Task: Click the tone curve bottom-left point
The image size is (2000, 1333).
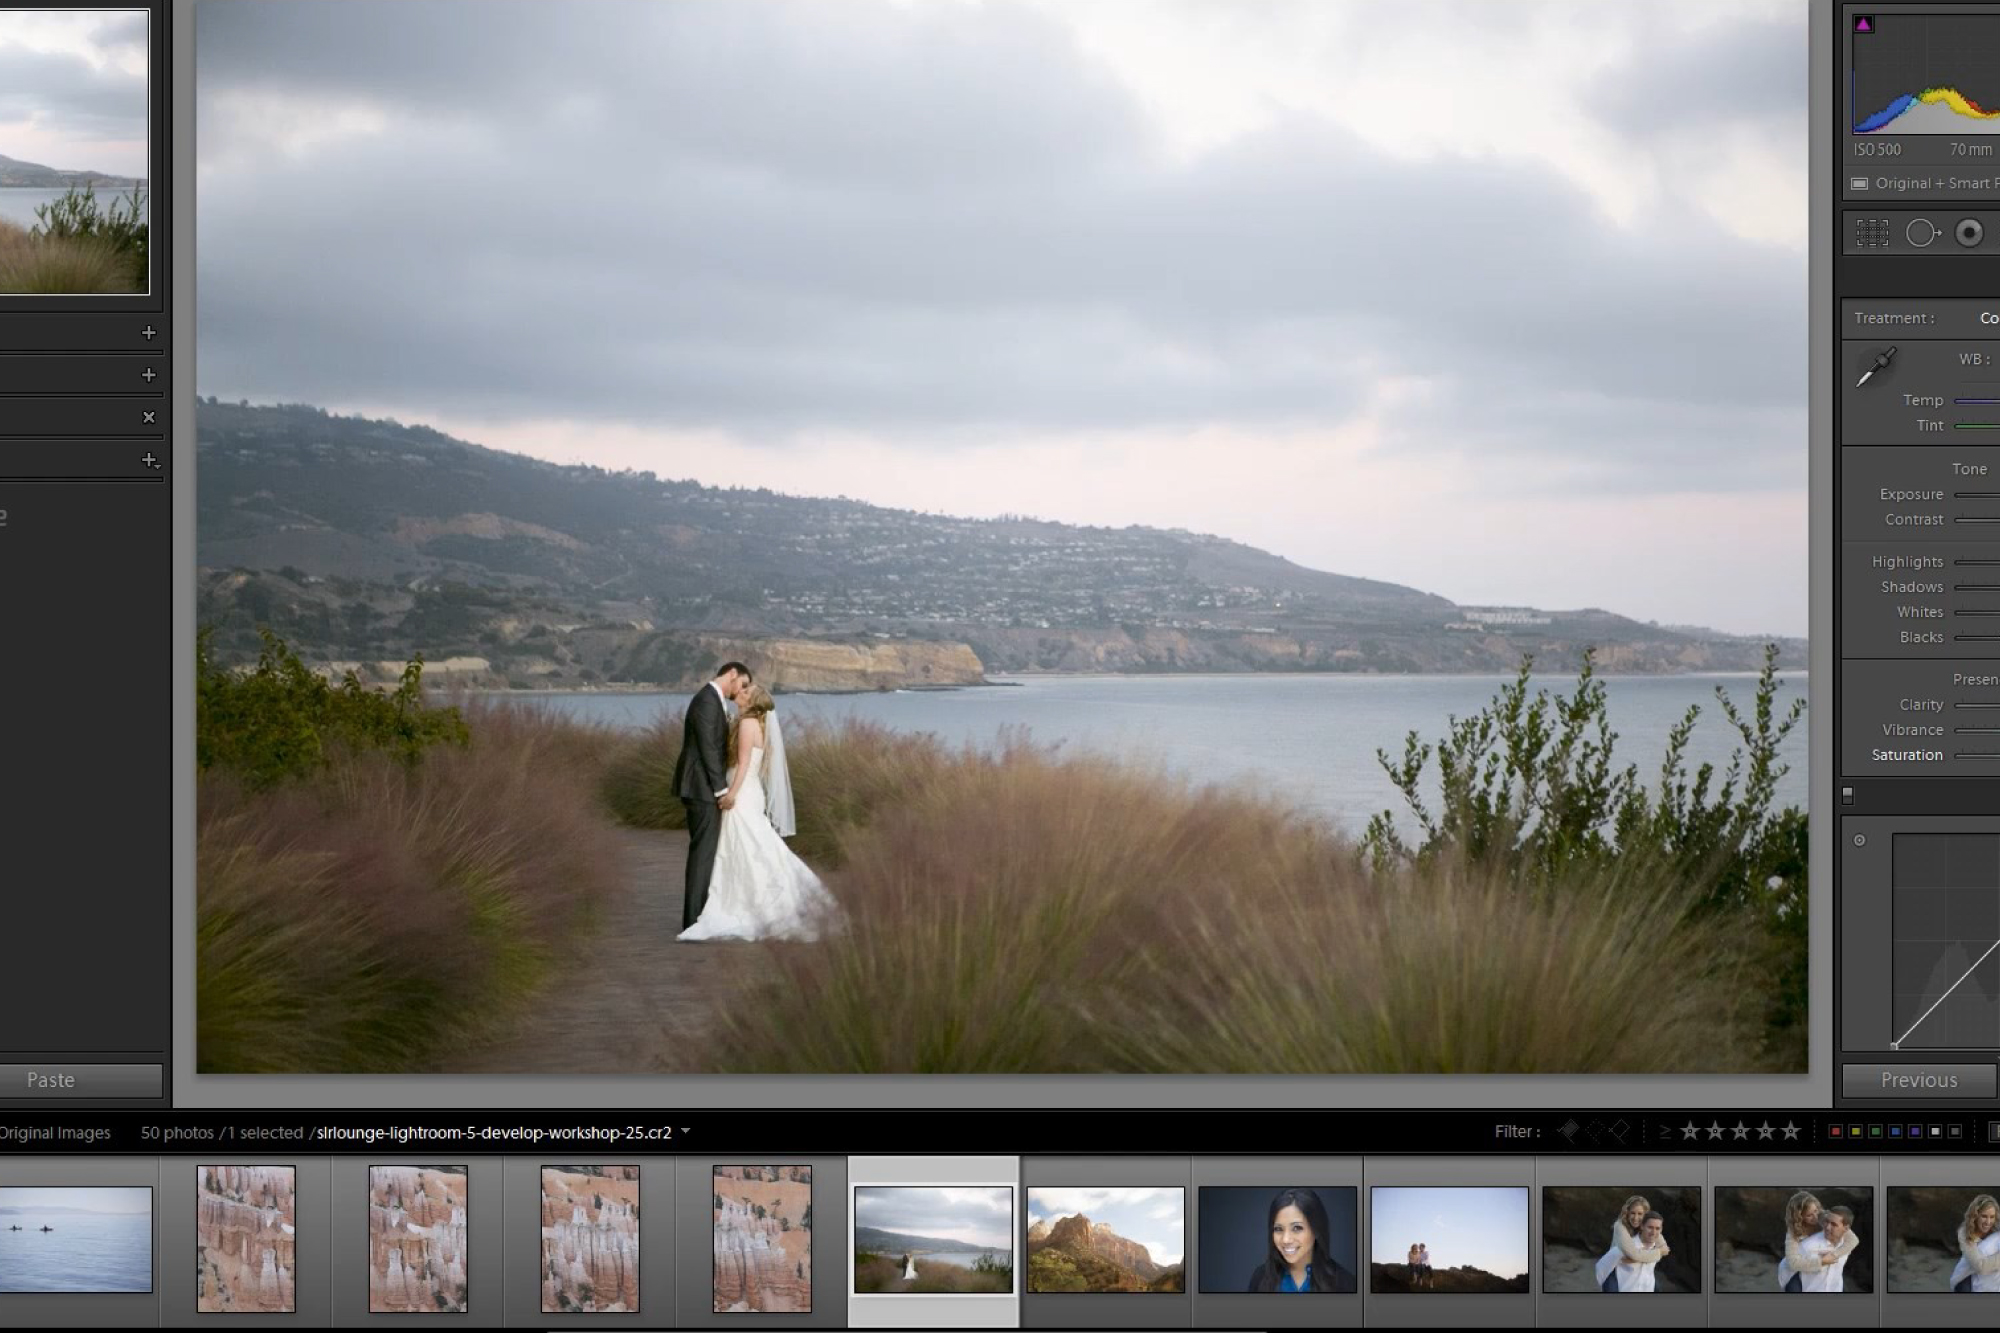Action: [x=1894, y=1046]
